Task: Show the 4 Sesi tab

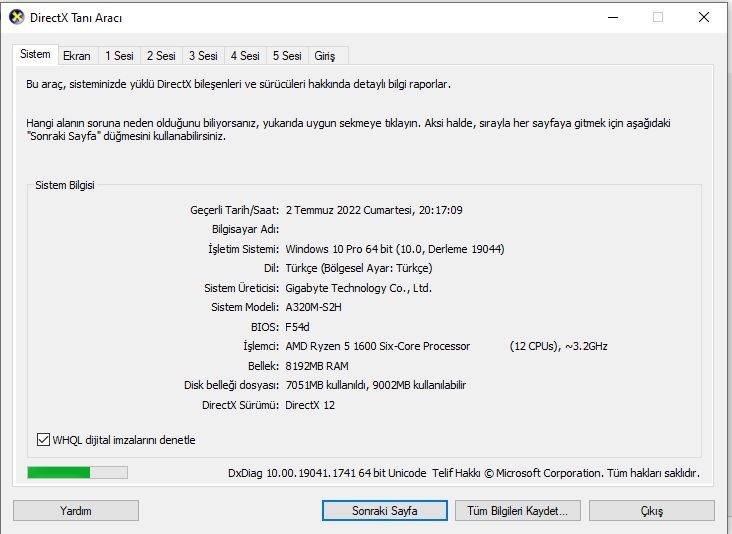Action: click(x=245, y=56)
